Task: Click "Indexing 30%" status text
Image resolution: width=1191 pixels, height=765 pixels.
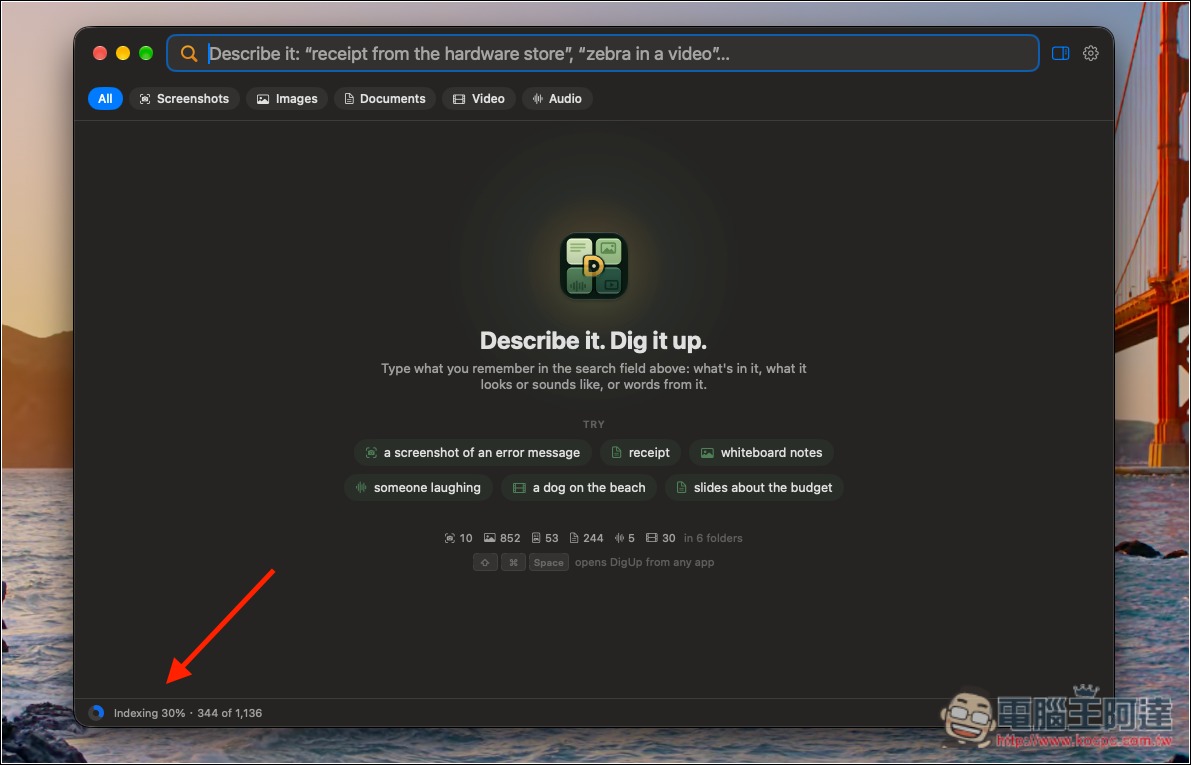Action: pyautogui.click(x=149, y=713)
